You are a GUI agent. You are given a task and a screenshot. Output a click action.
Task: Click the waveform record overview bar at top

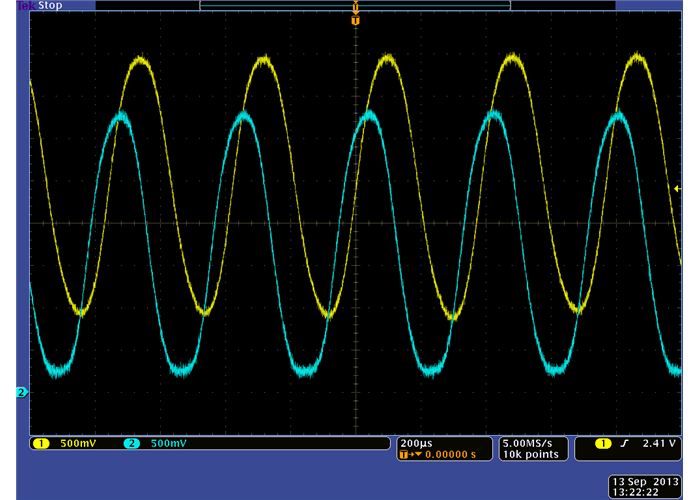pyautogui.click(x=355, y=5)
